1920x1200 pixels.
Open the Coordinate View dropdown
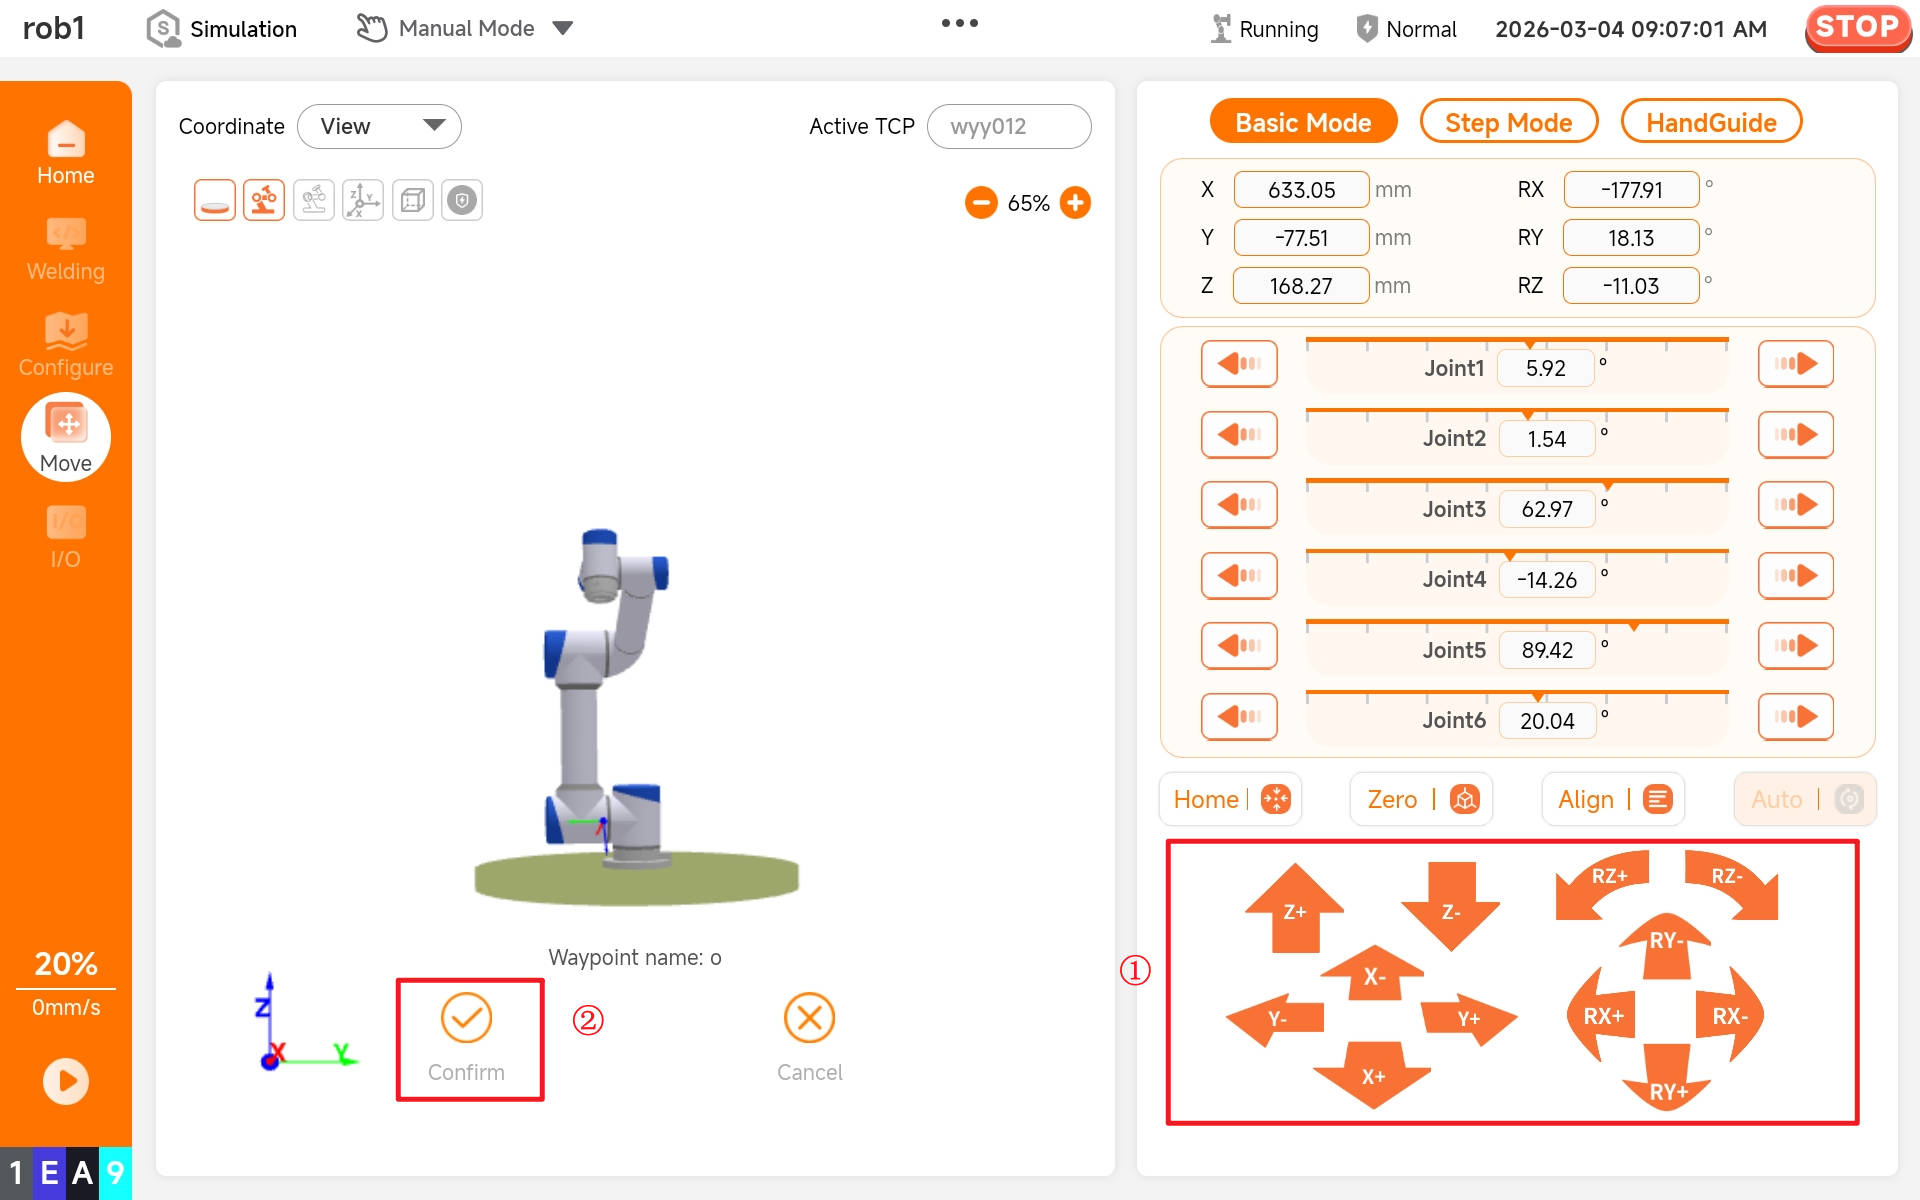379,127
